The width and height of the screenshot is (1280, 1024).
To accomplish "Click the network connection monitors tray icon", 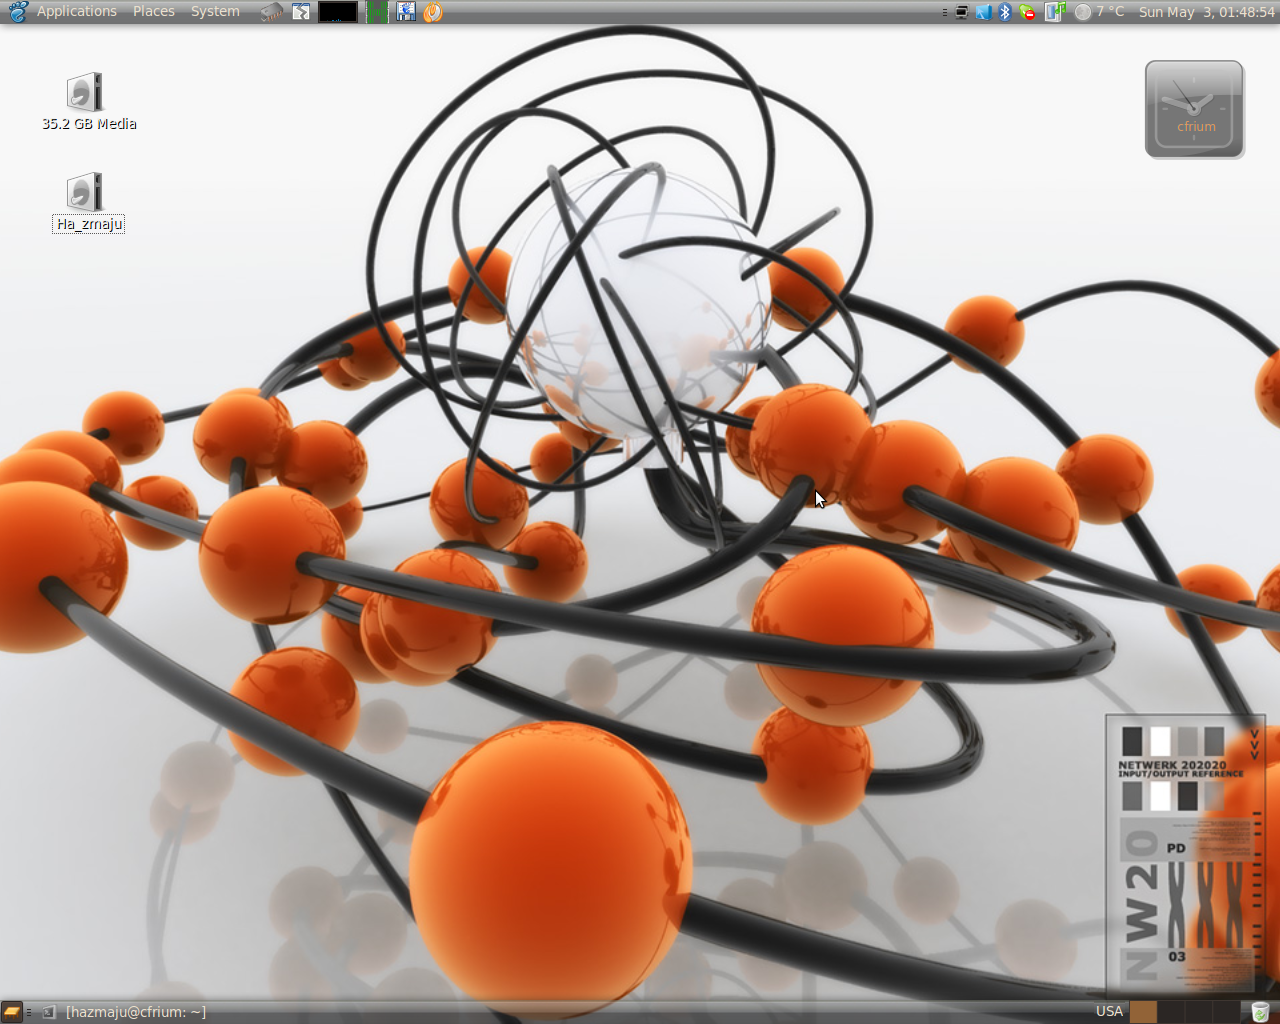I will [962, 12].
